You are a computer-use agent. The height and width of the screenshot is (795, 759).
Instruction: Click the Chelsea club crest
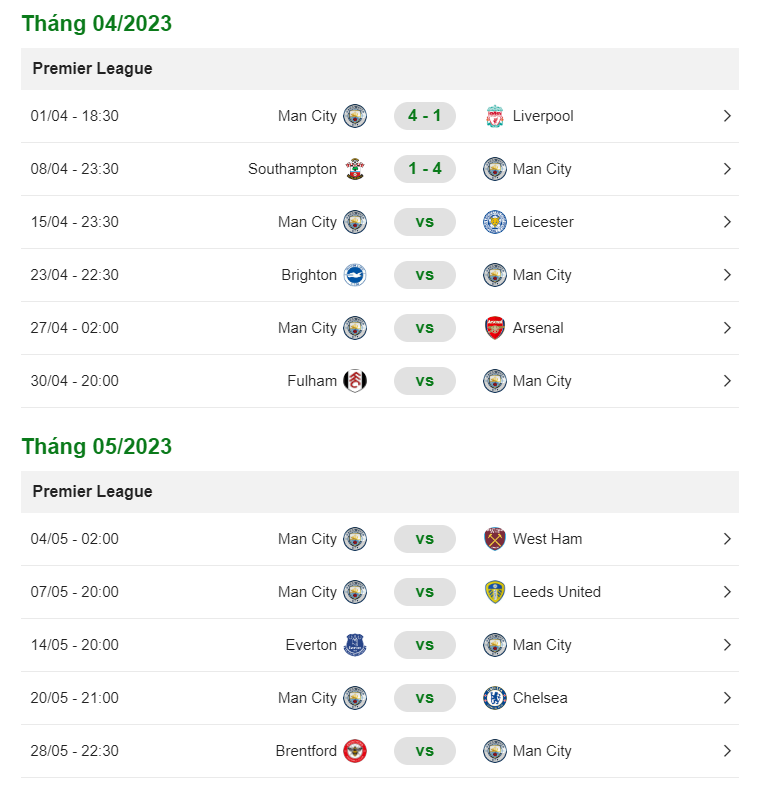(494, 698)
